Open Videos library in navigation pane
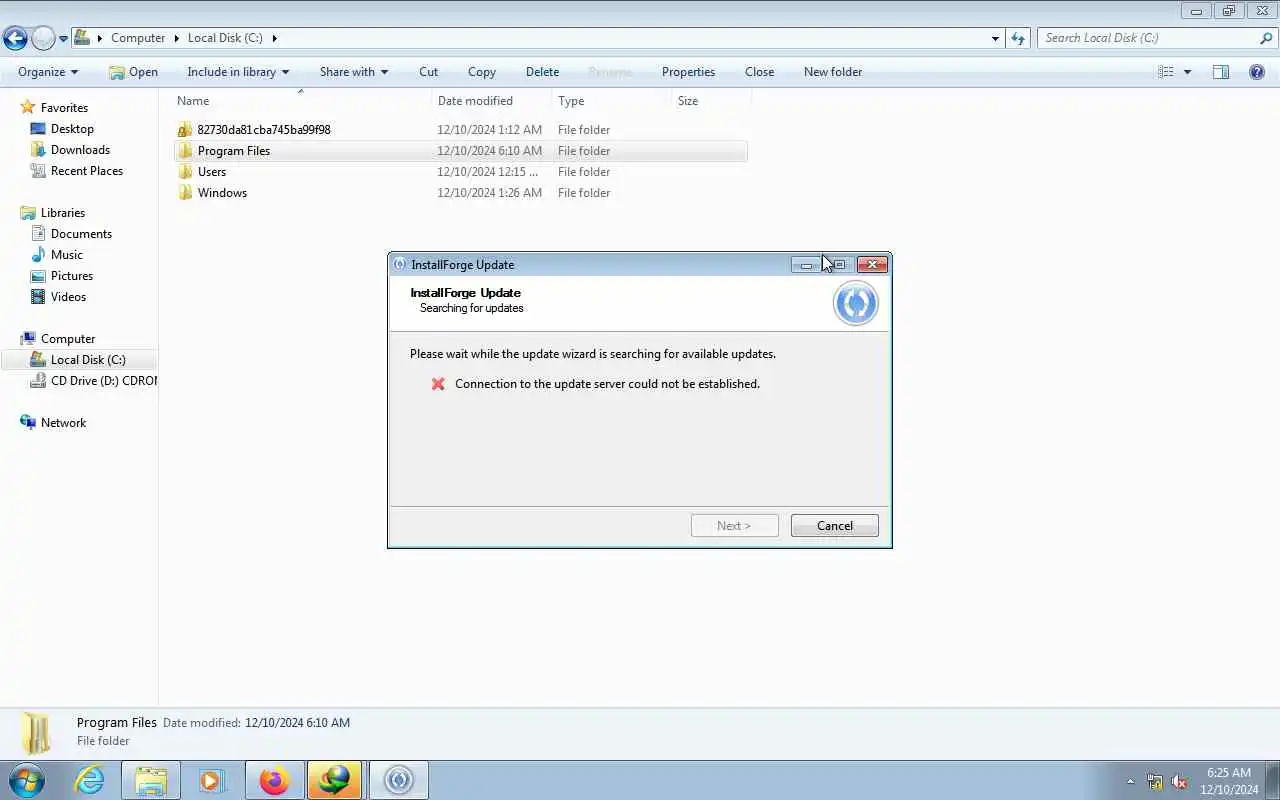This screenshot has width=1280, height=800. pyautogui.click(x=68, y=297)
